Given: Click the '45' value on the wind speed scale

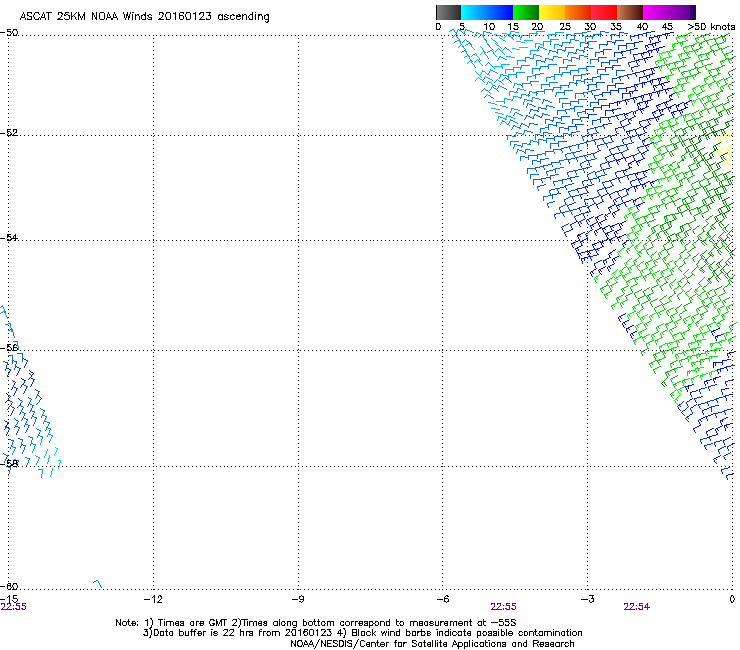Looking at the screenshot, I should click(x=667, y=27).
